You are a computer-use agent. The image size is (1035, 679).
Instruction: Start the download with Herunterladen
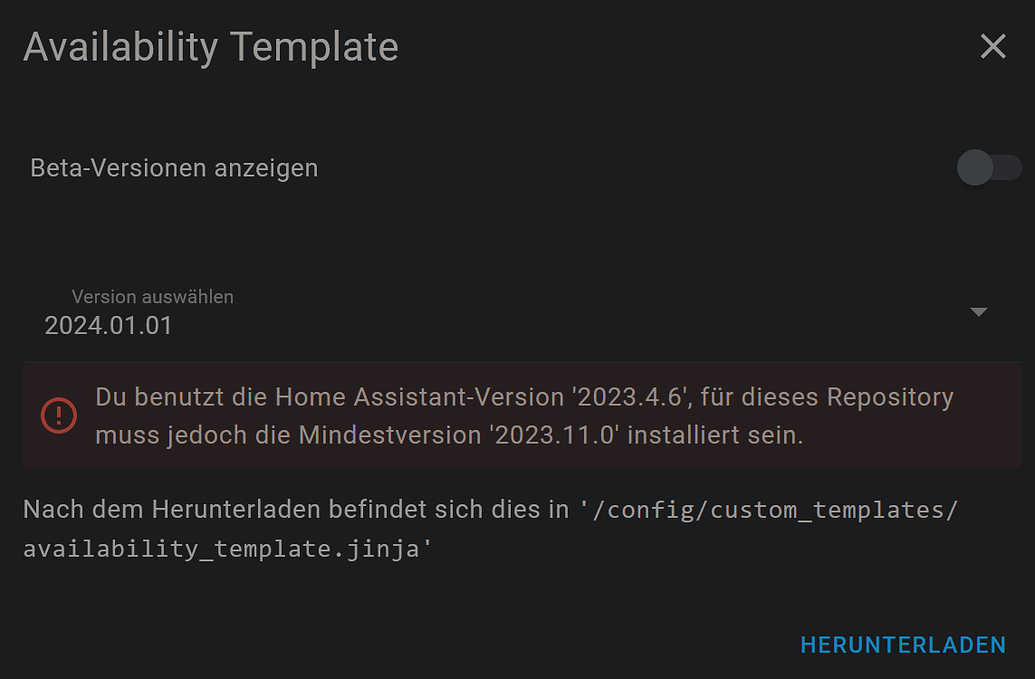tap(903, 644)
